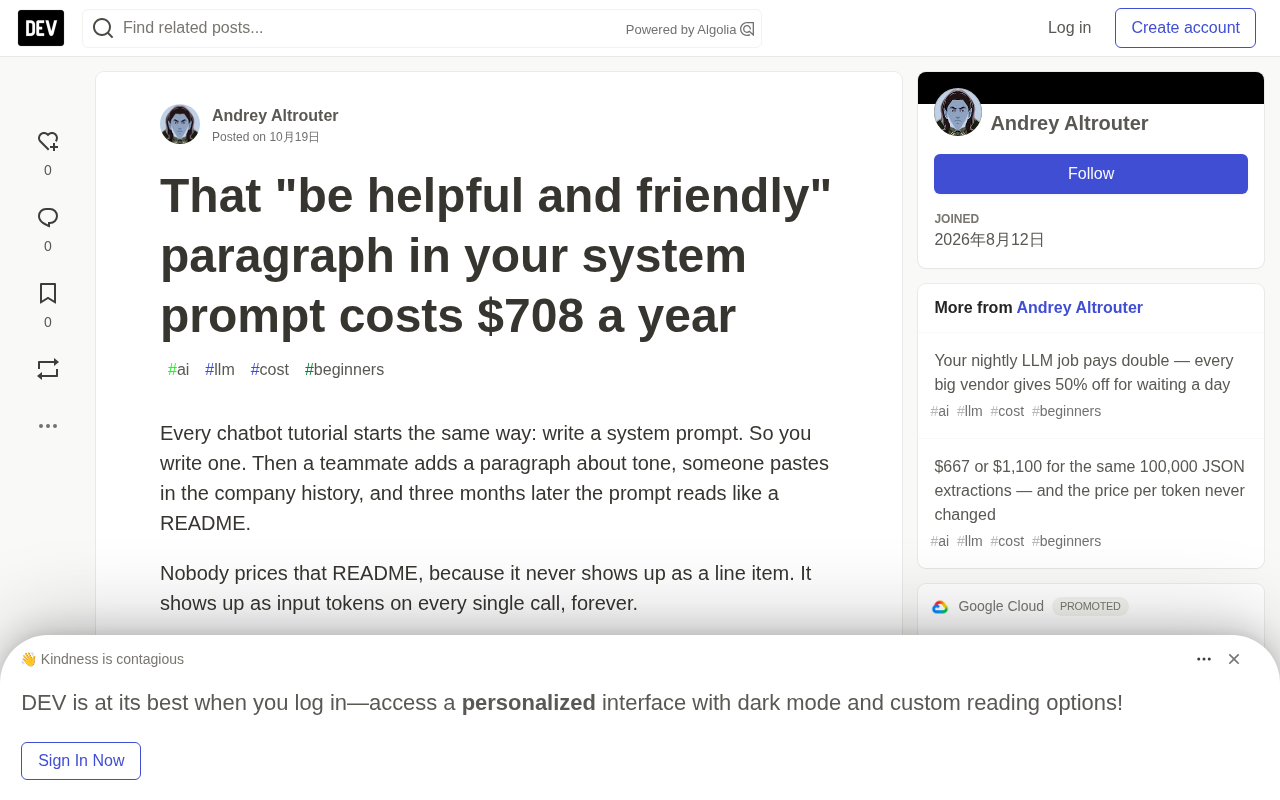Click the Sign In Now button

[x=81, y=761]
